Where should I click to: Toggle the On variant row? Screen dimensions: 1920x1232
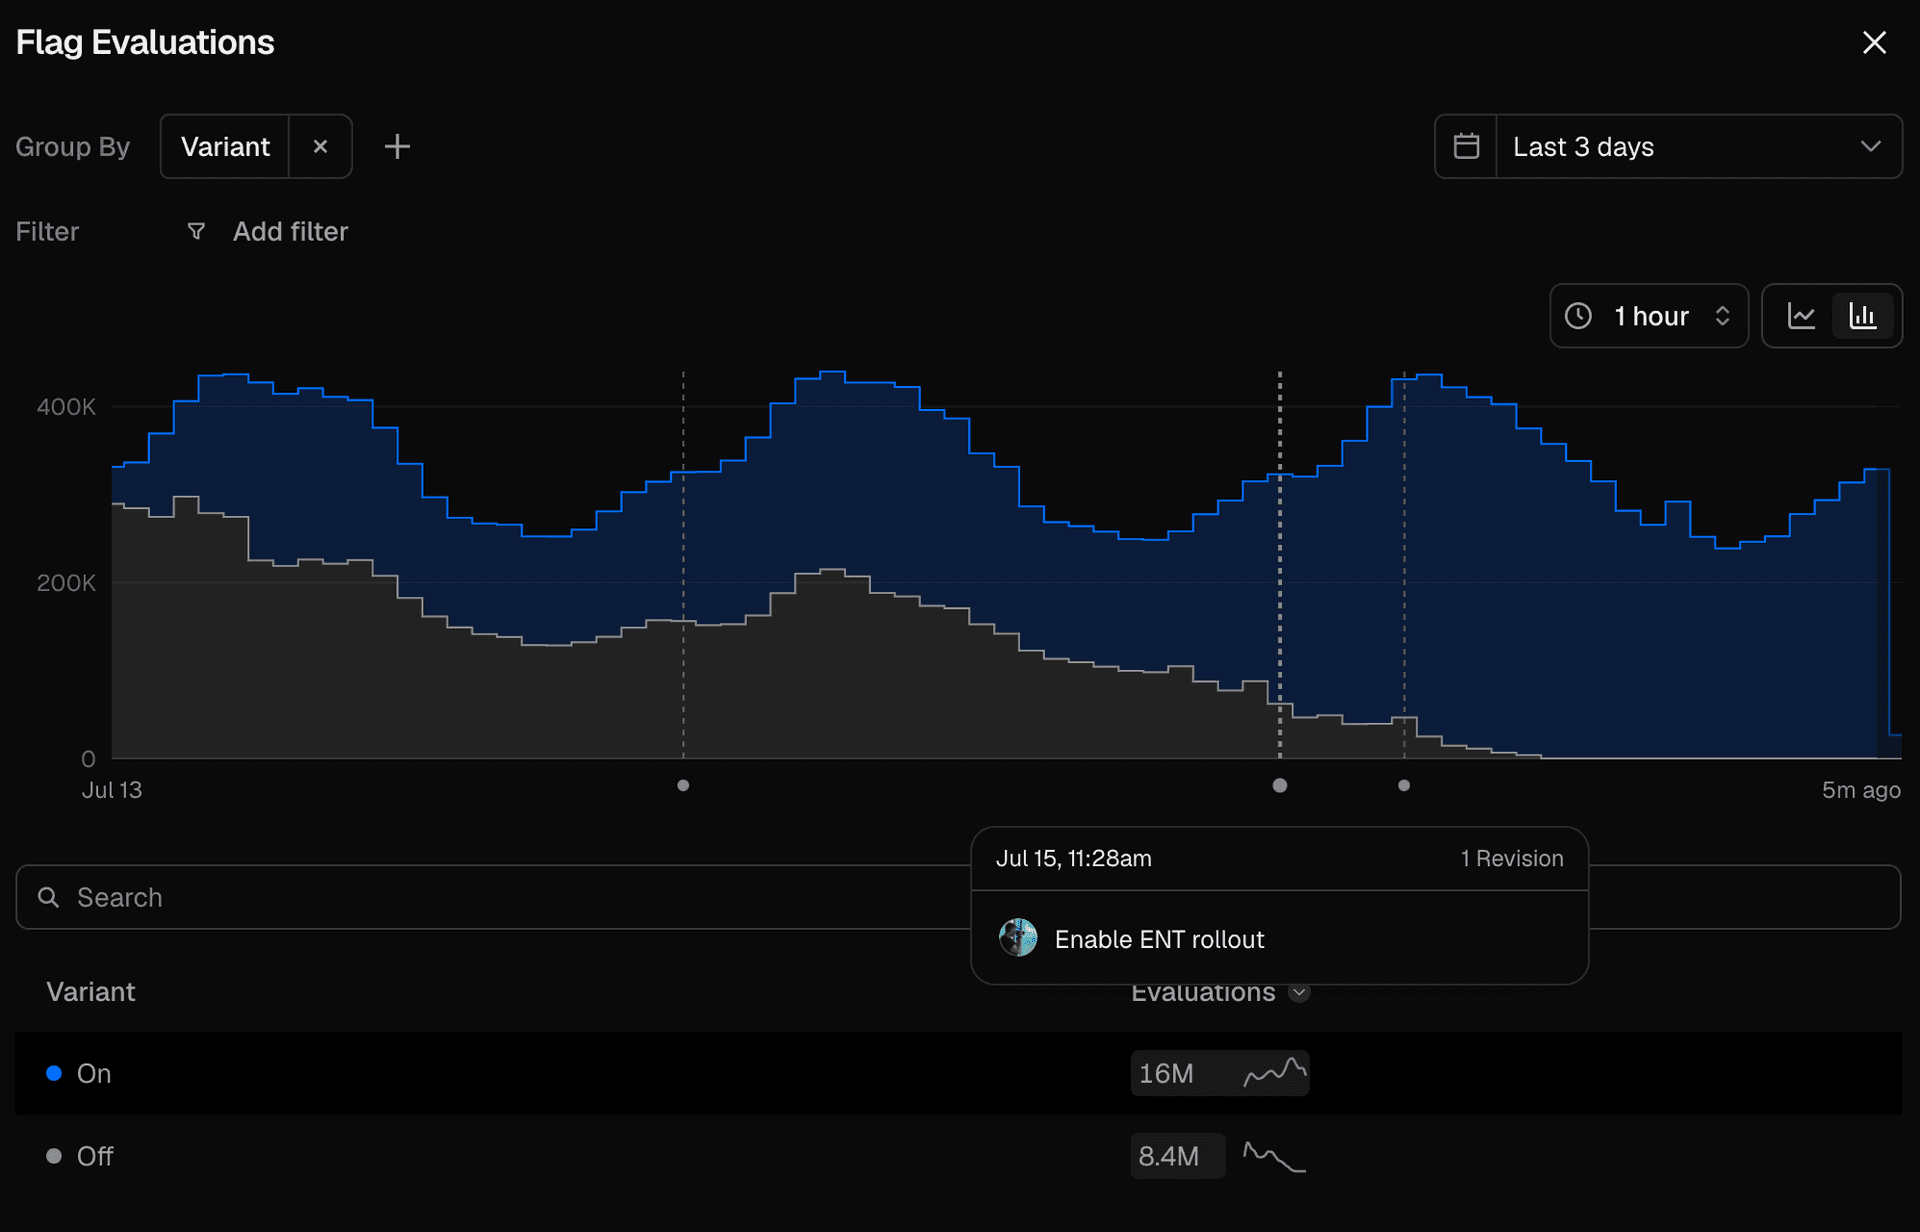point(958,1073)
